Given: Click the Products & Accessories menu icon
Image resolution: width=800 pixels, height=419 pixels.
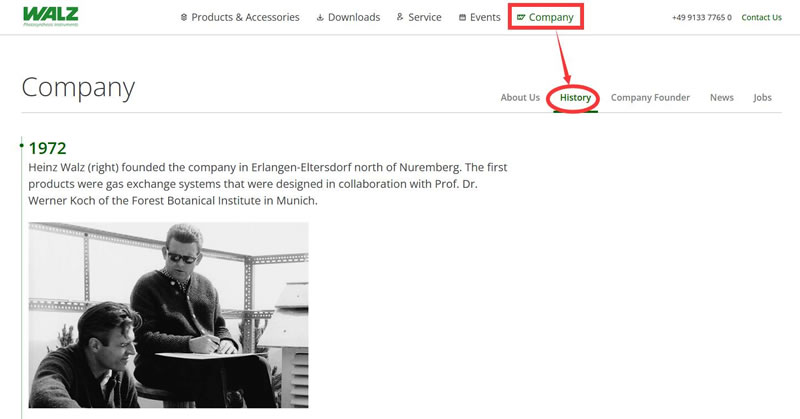Looking at the screenshot, I should [x=184, y=18].
